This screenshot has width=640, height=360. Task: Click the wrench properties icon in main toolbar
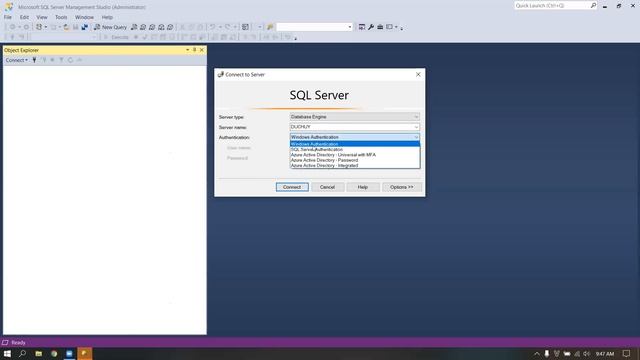[x=371, y=27]
